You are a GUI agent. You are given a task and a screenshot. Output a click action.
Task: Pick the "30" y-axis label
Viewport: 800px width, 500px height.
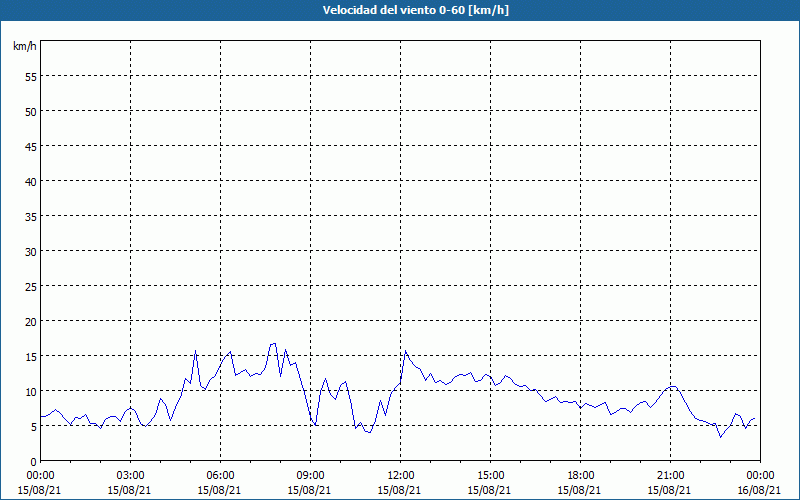(31, 252)
